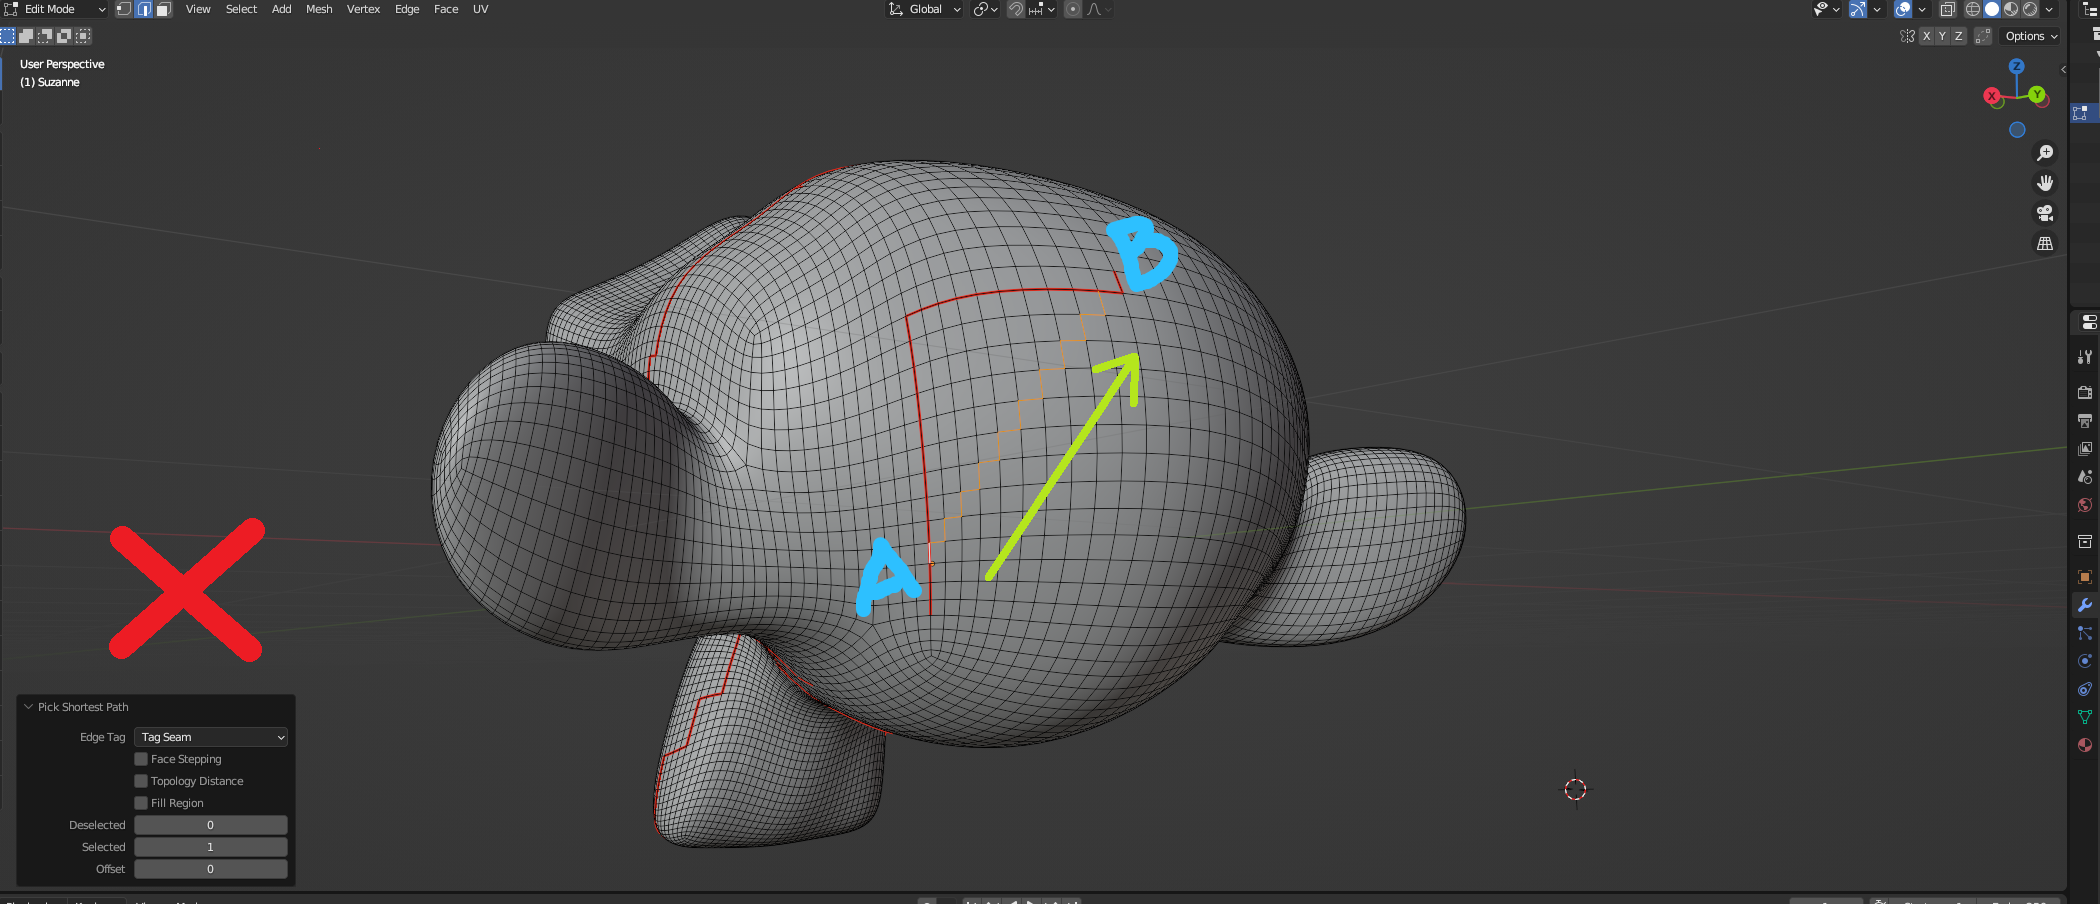This screenshot has height=904, width=2100.
Task: Switch to face select mode
Action: [x=164, y=9]
